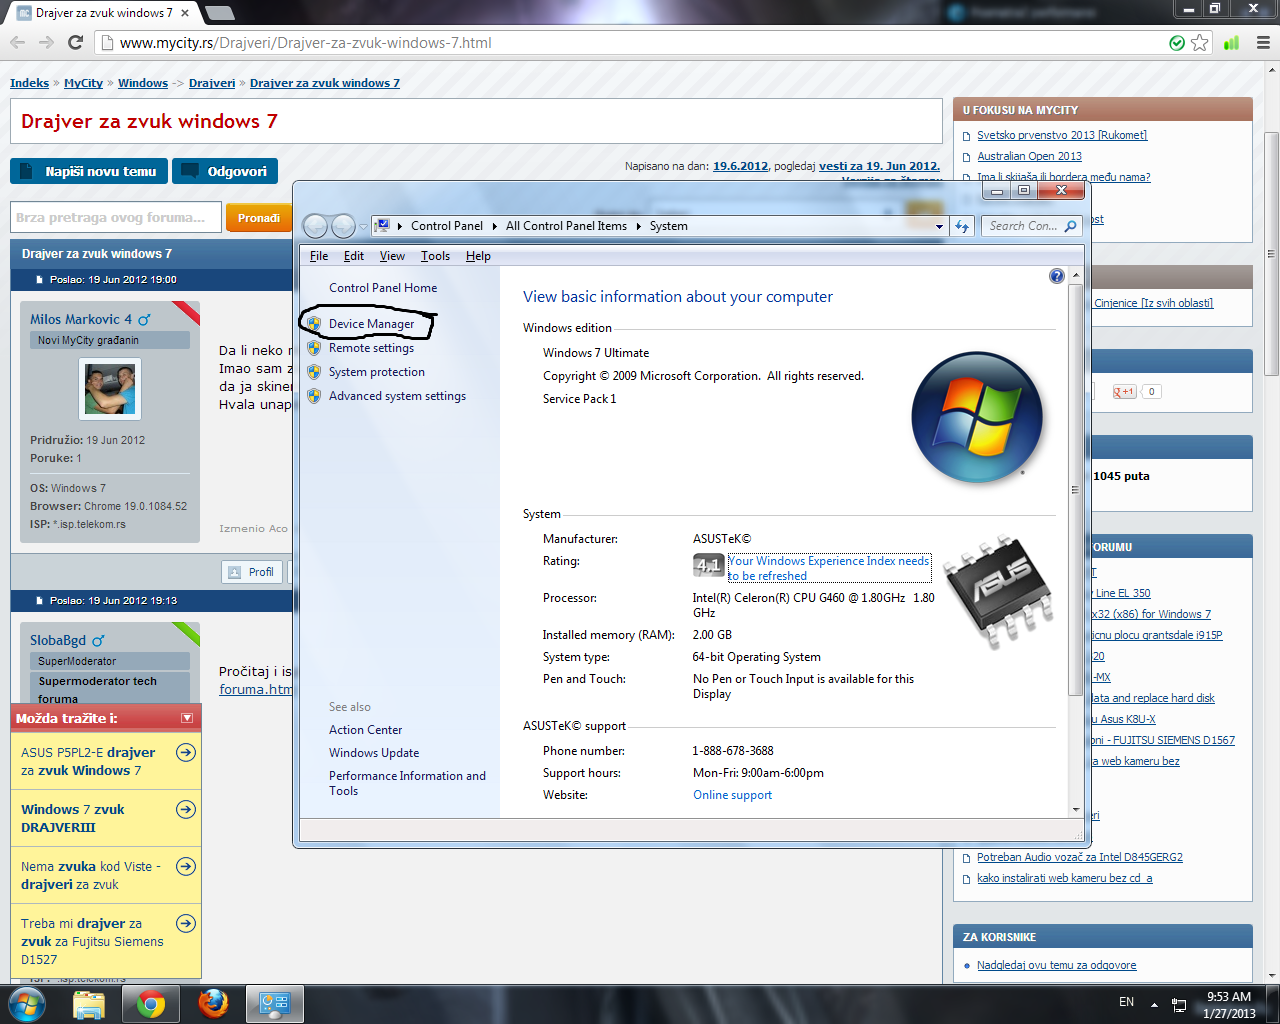The width and height of the screenshot is (1280, 1024).
Task: Click the Chrome address bar URL
Action: tap(305, 43)
